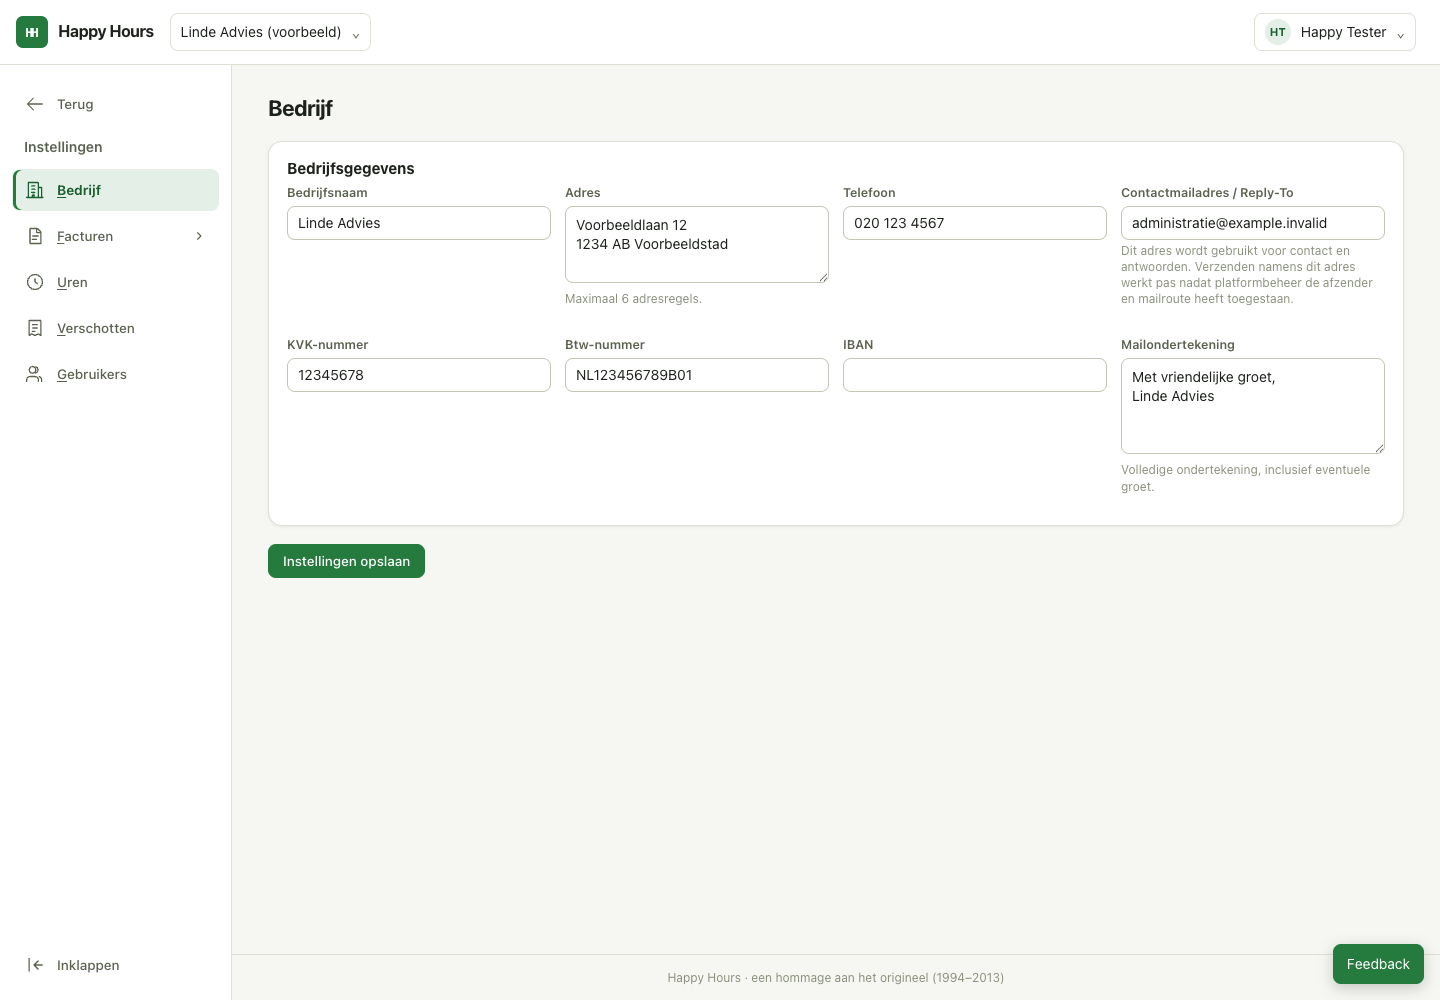Click the empty IBAN input field

[975, 375]
